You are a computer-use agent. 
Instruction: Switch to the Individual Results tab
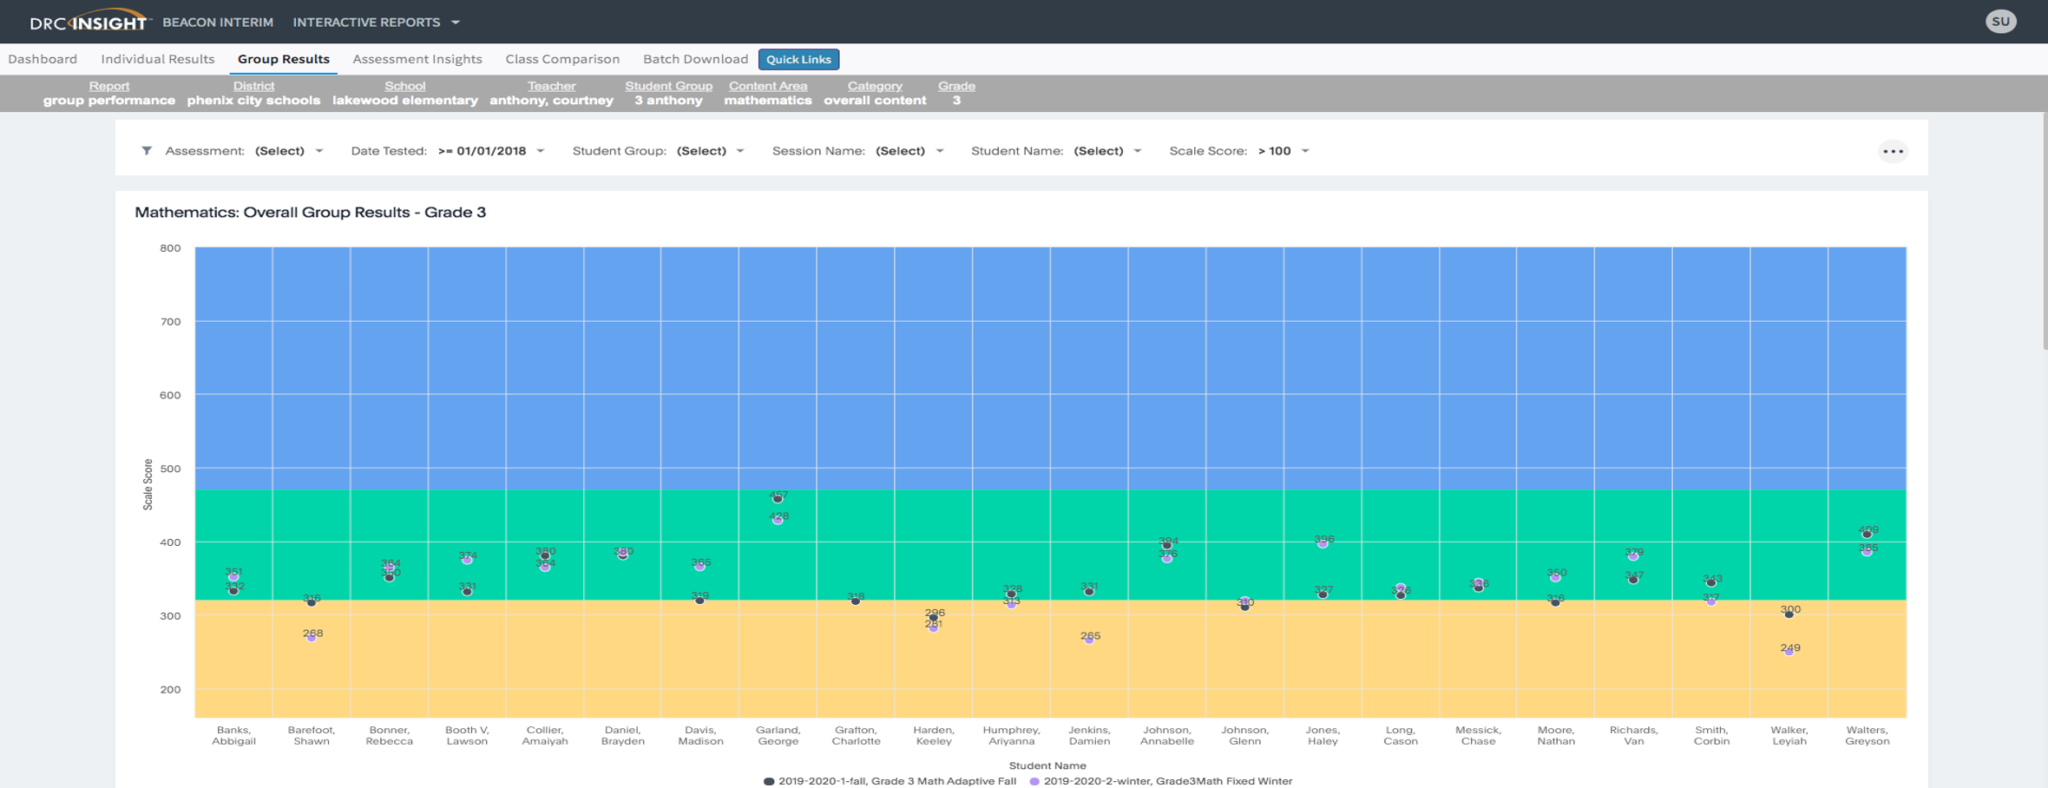click(157, 59)
